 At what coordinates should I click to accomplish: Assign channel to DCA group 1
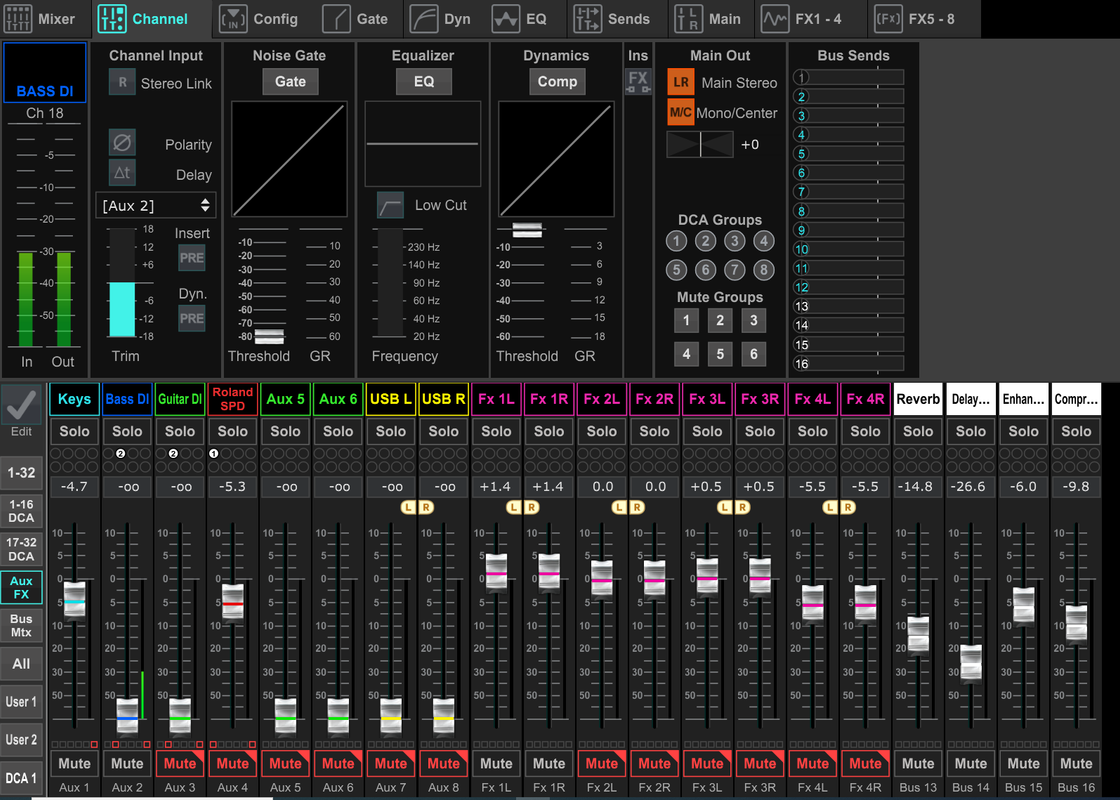click(676, 241)
